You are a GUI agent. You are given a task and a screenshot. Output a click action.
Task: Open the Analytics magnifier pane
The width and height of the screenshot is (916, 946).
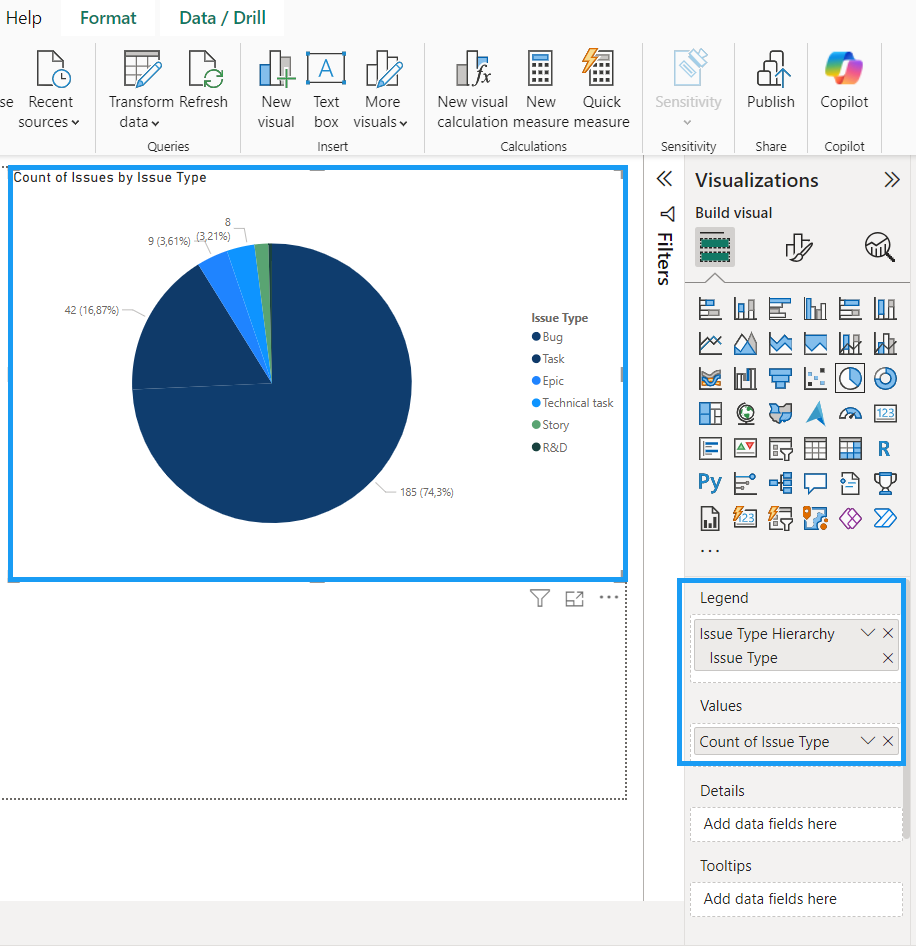click(x=879, y=246)
